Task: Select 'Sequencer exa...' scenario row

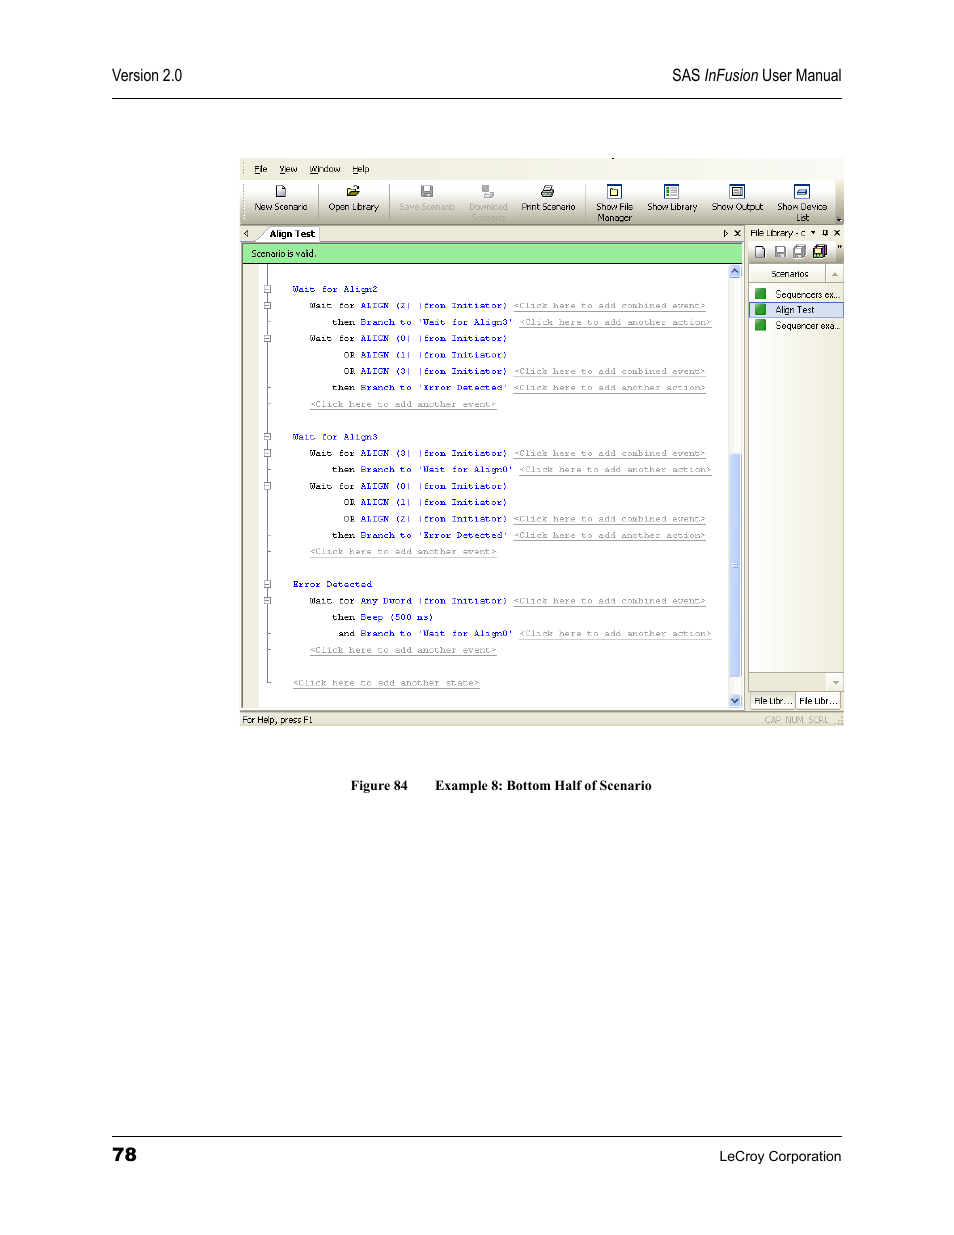Action: tap(796, 325)
